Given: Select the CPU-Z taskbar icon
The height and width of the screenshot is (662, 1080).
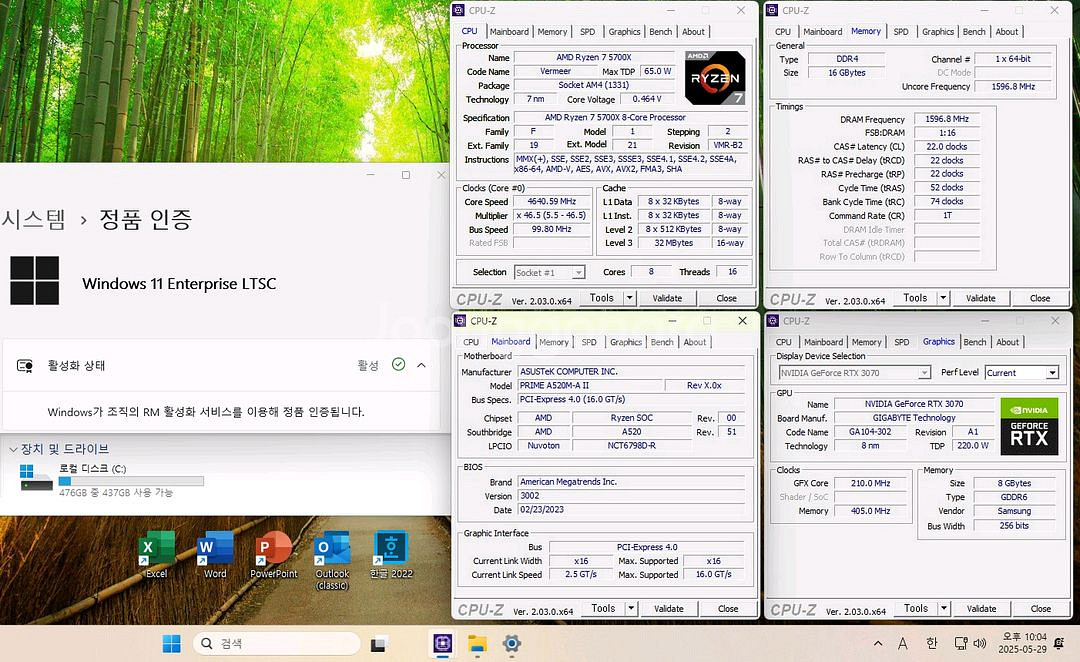Looking at the screenshot, I should [x=442, y=643].
